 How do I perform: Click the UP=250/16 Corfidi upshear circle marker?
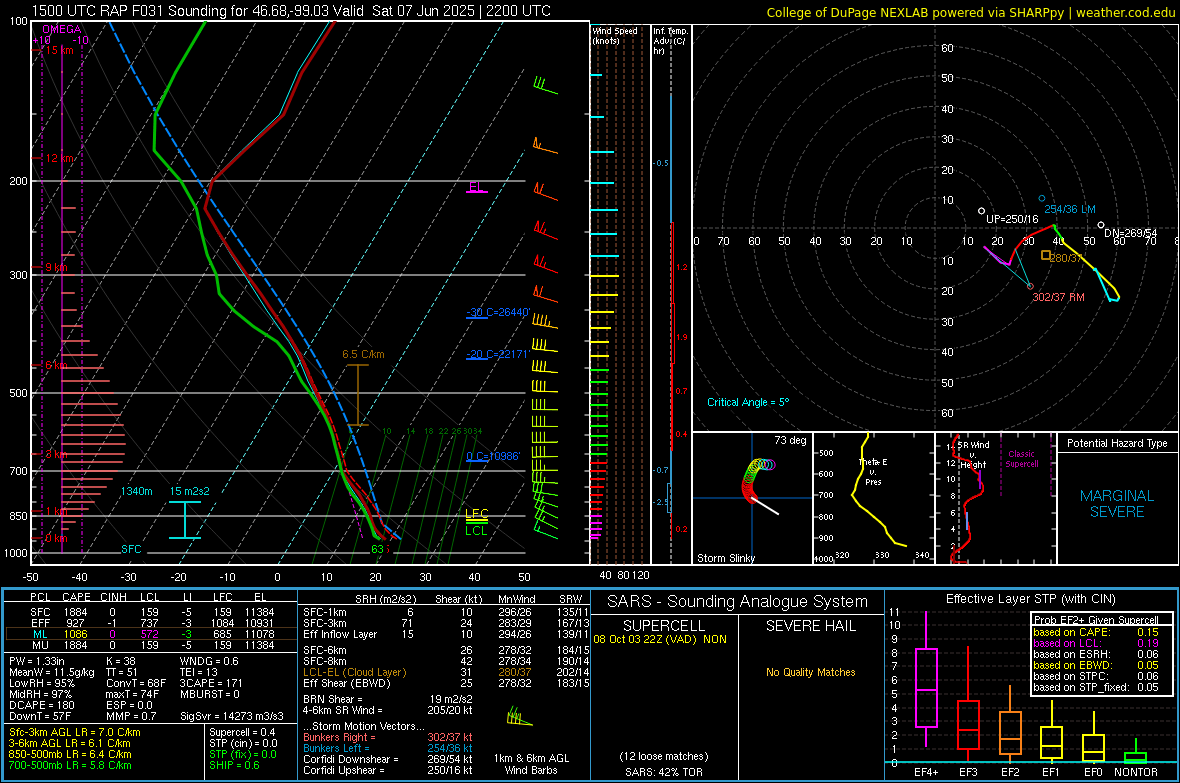[x=981, y=212]
